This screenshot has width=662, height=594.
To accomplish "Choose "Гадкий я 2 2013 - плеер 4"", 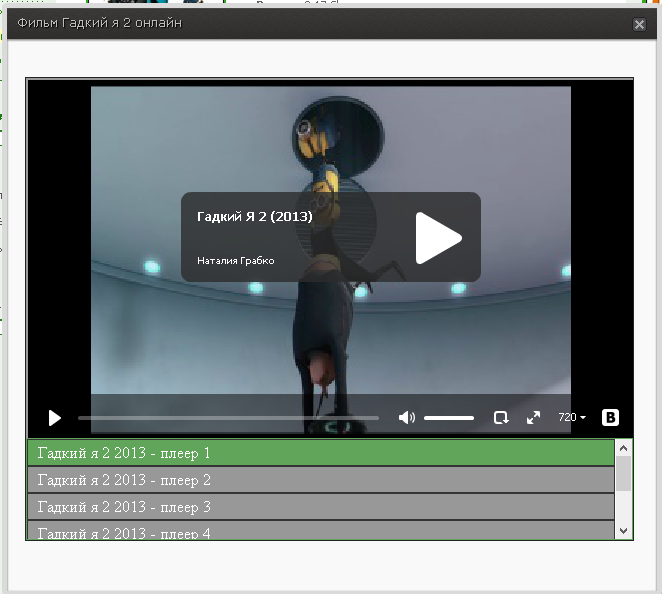I will point(321,530).
